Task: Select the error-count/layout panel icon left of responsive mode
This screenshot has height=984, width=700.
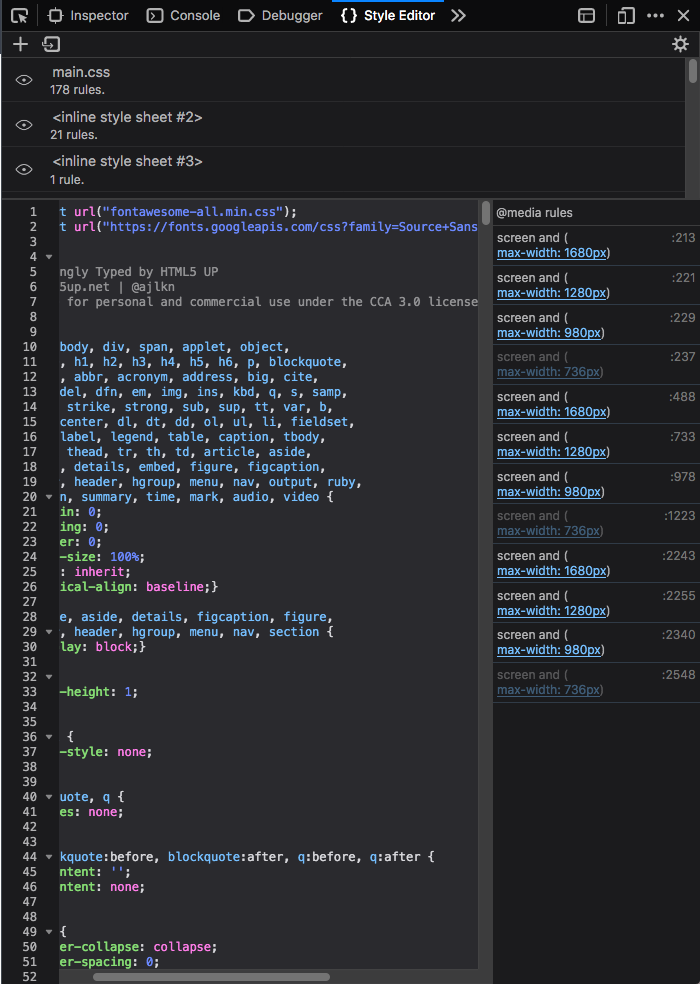Action: [x=587, y=15]
